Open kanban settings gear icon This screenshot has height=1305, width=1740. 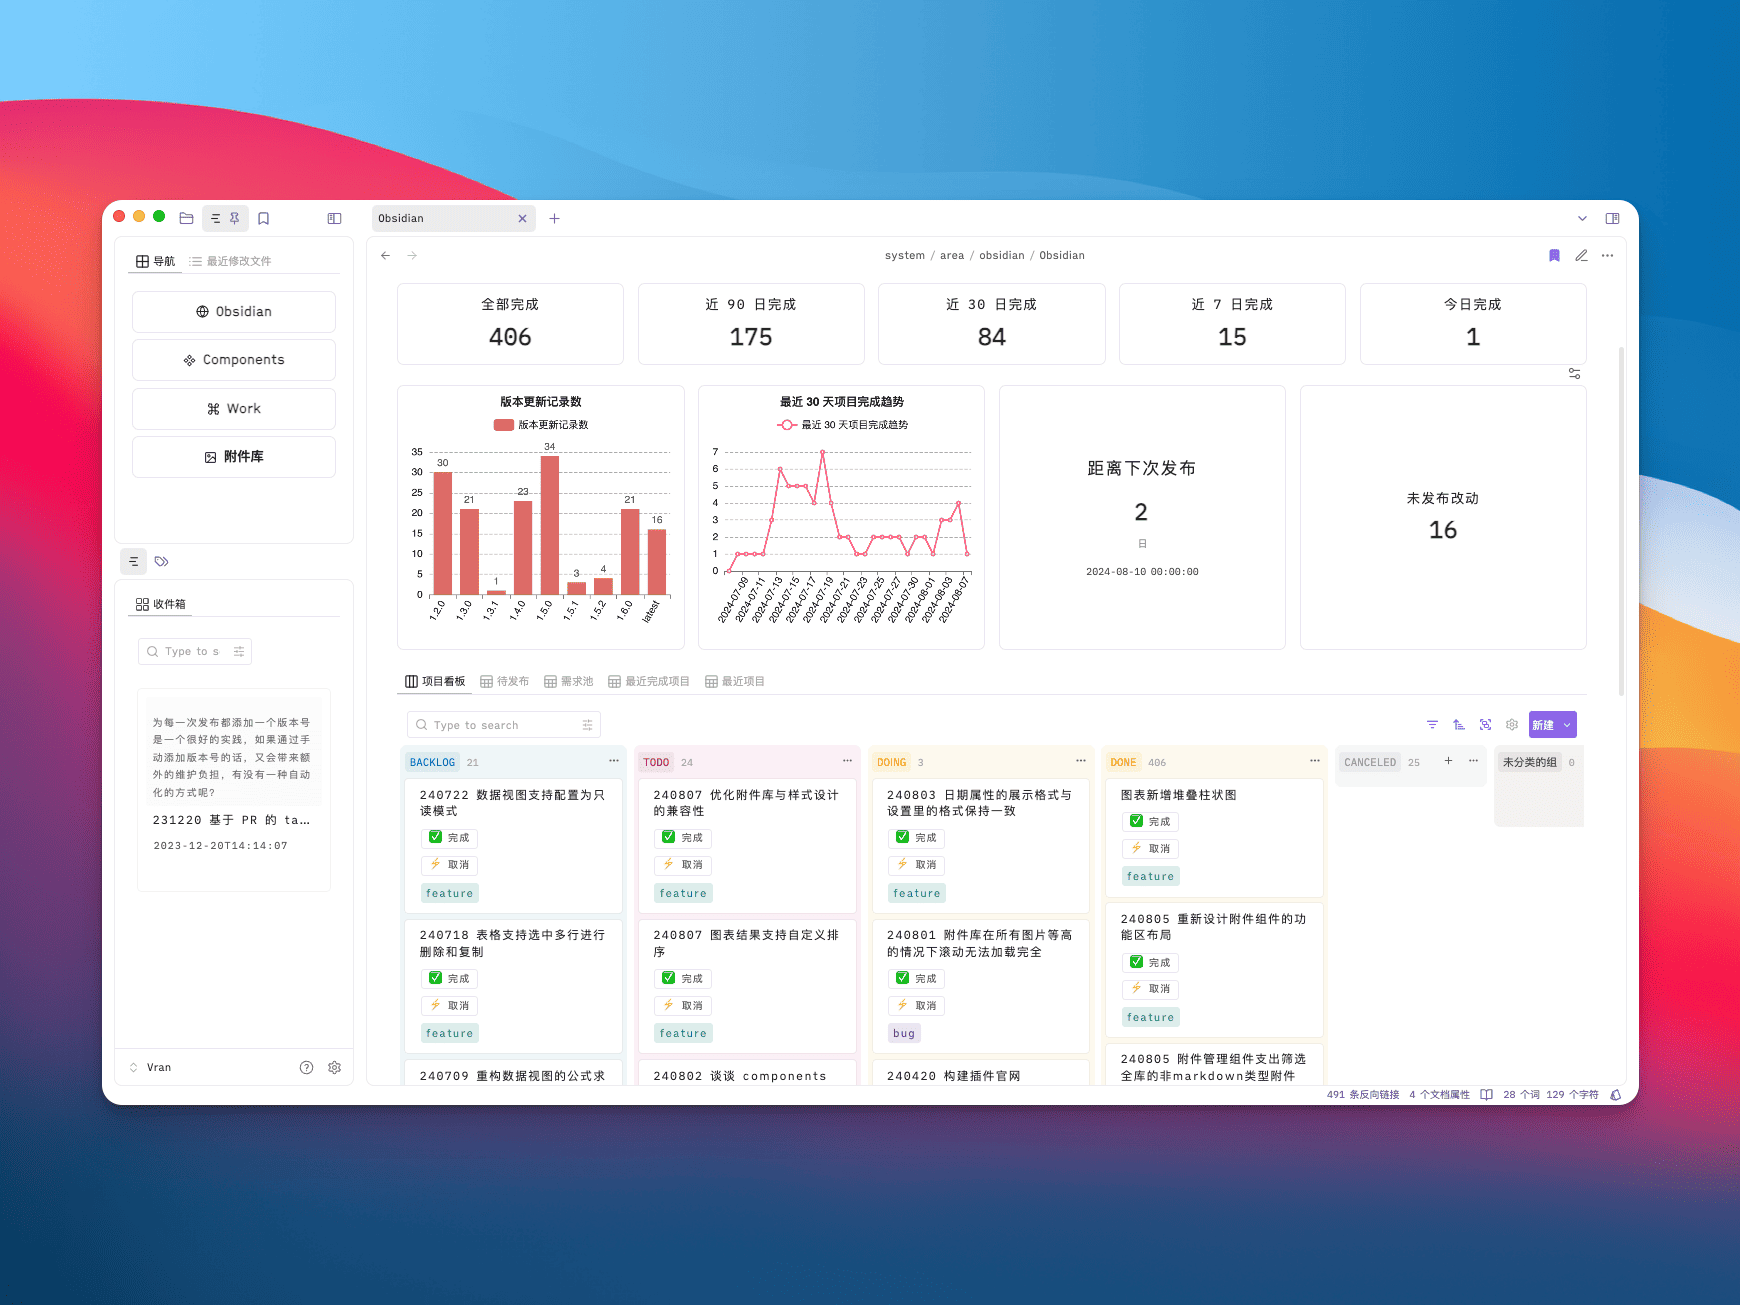coord(1512,724)
